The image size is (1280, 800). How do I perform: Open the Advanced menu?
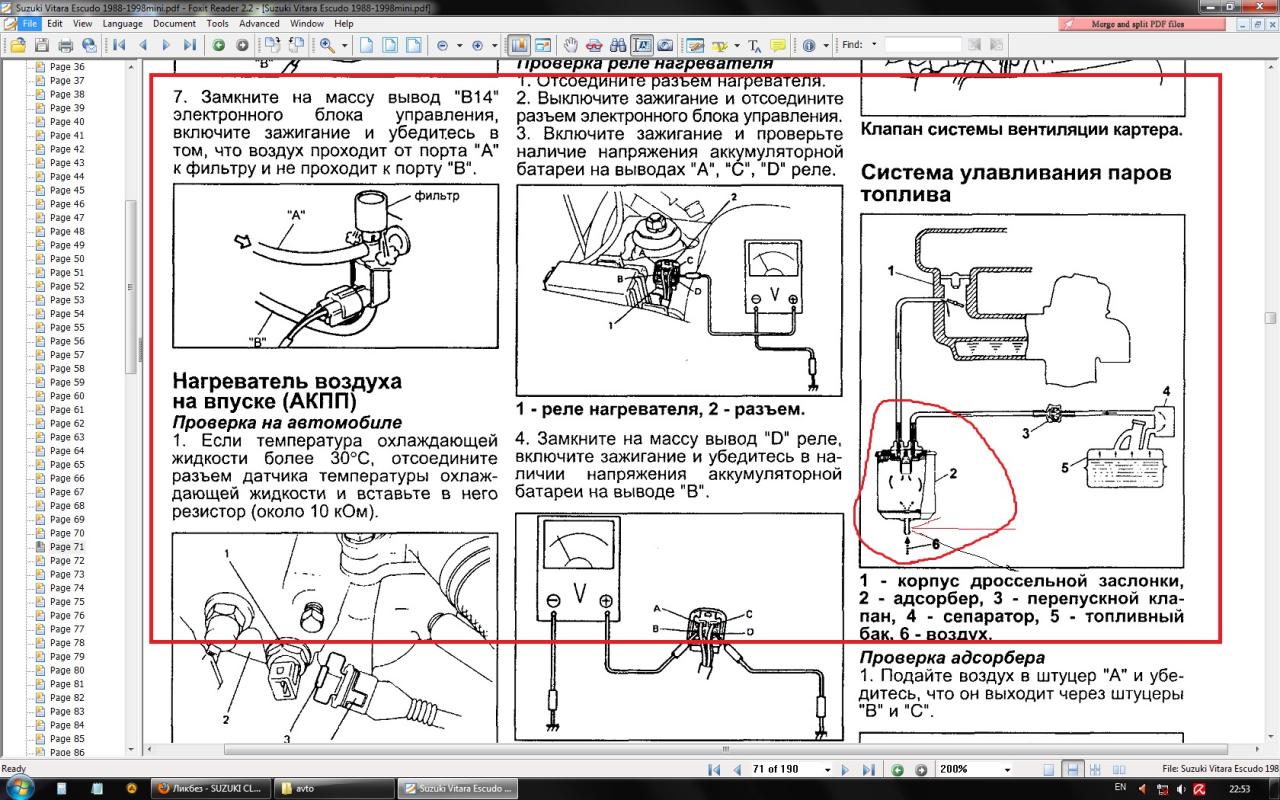point(259,23)
